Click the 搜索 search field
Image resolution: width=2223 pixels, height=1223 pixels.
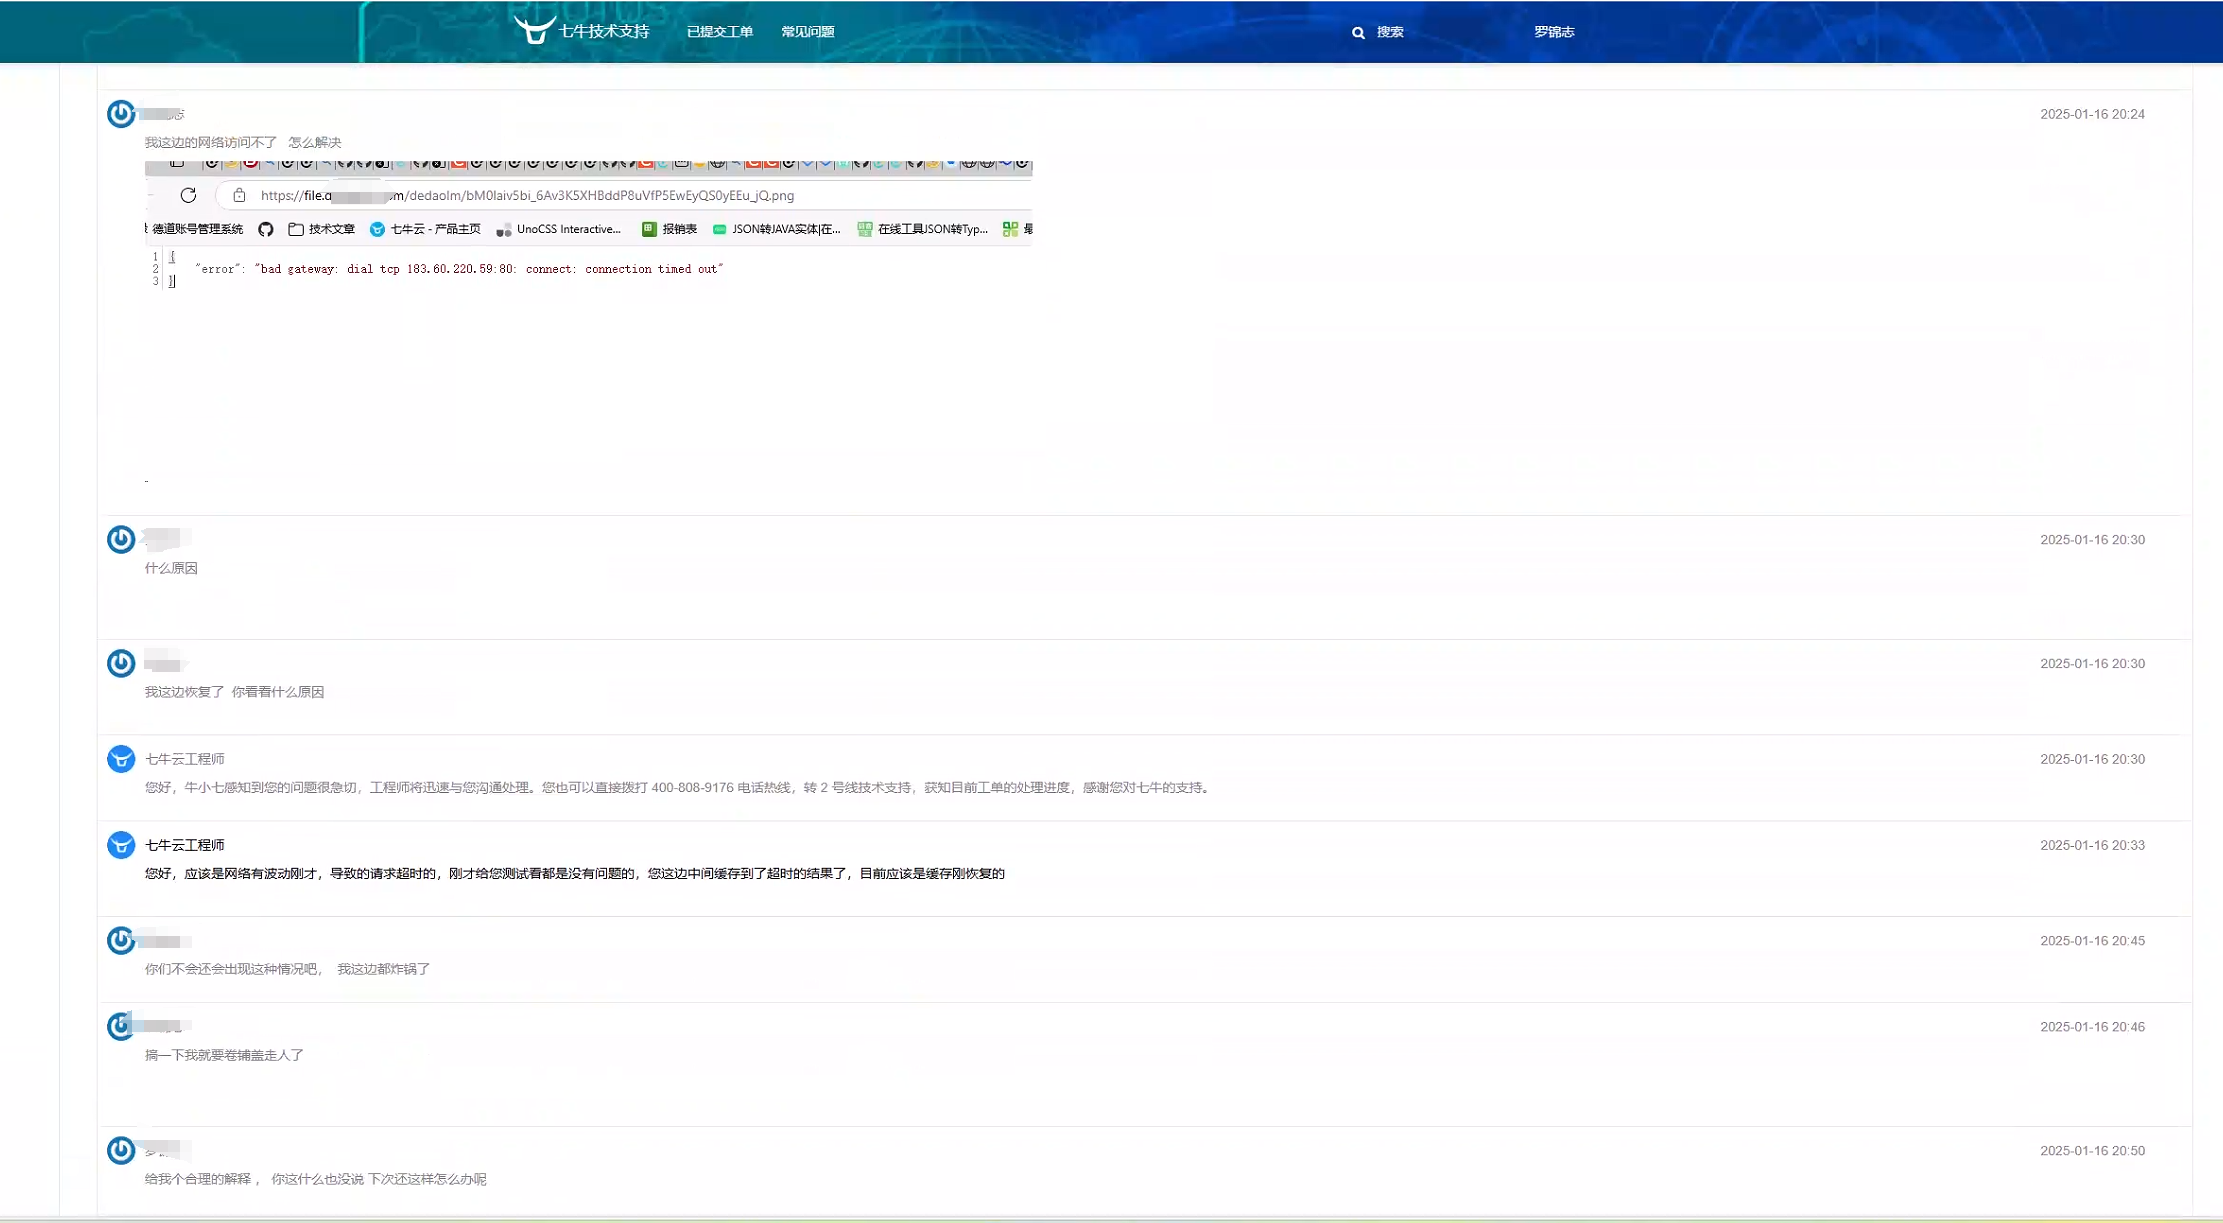pos(1390,32)
